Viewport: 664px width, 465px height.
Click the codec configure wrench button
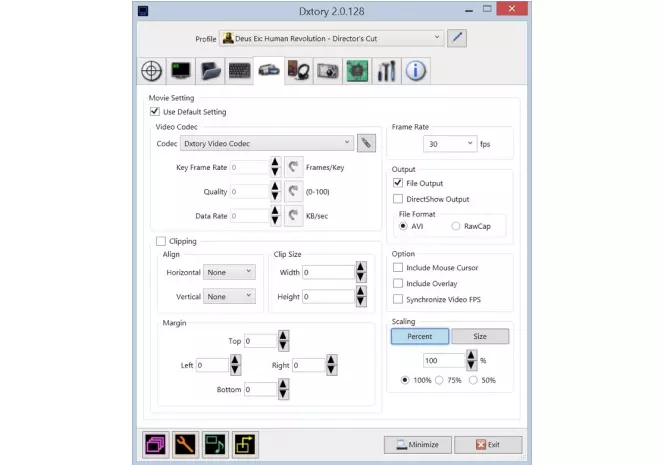tap(366, 143)
